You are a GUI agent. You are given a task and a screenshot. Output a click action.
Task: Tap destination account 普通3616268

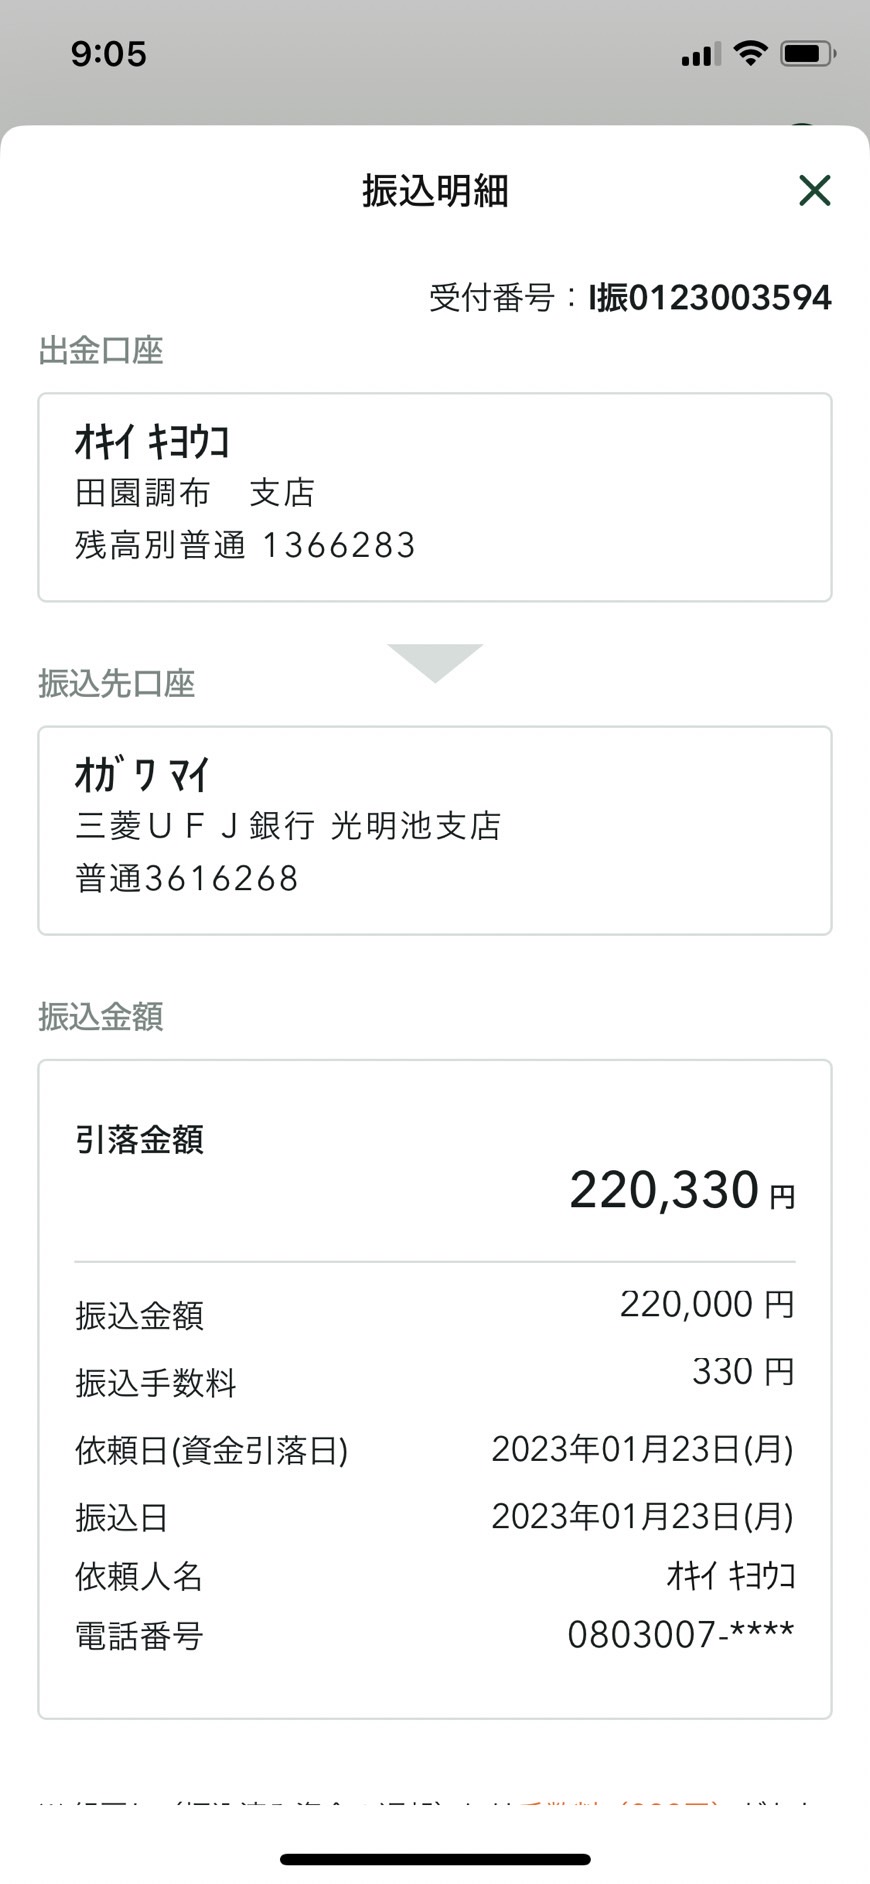coord(187,879)
